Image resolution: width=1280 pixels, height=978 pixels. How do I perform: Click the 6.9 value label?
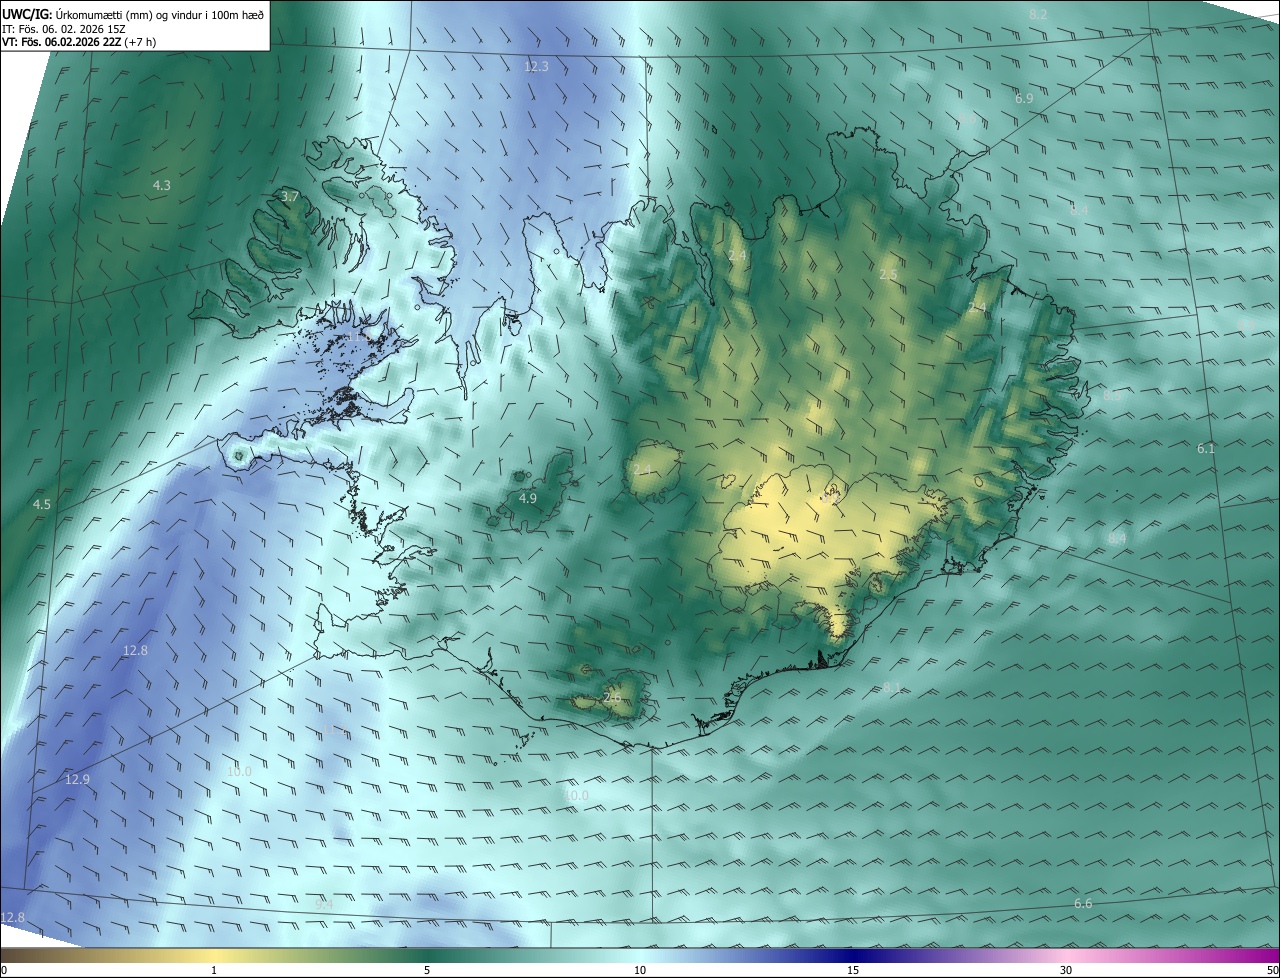pyautogui.click(x=1024, y=98)
